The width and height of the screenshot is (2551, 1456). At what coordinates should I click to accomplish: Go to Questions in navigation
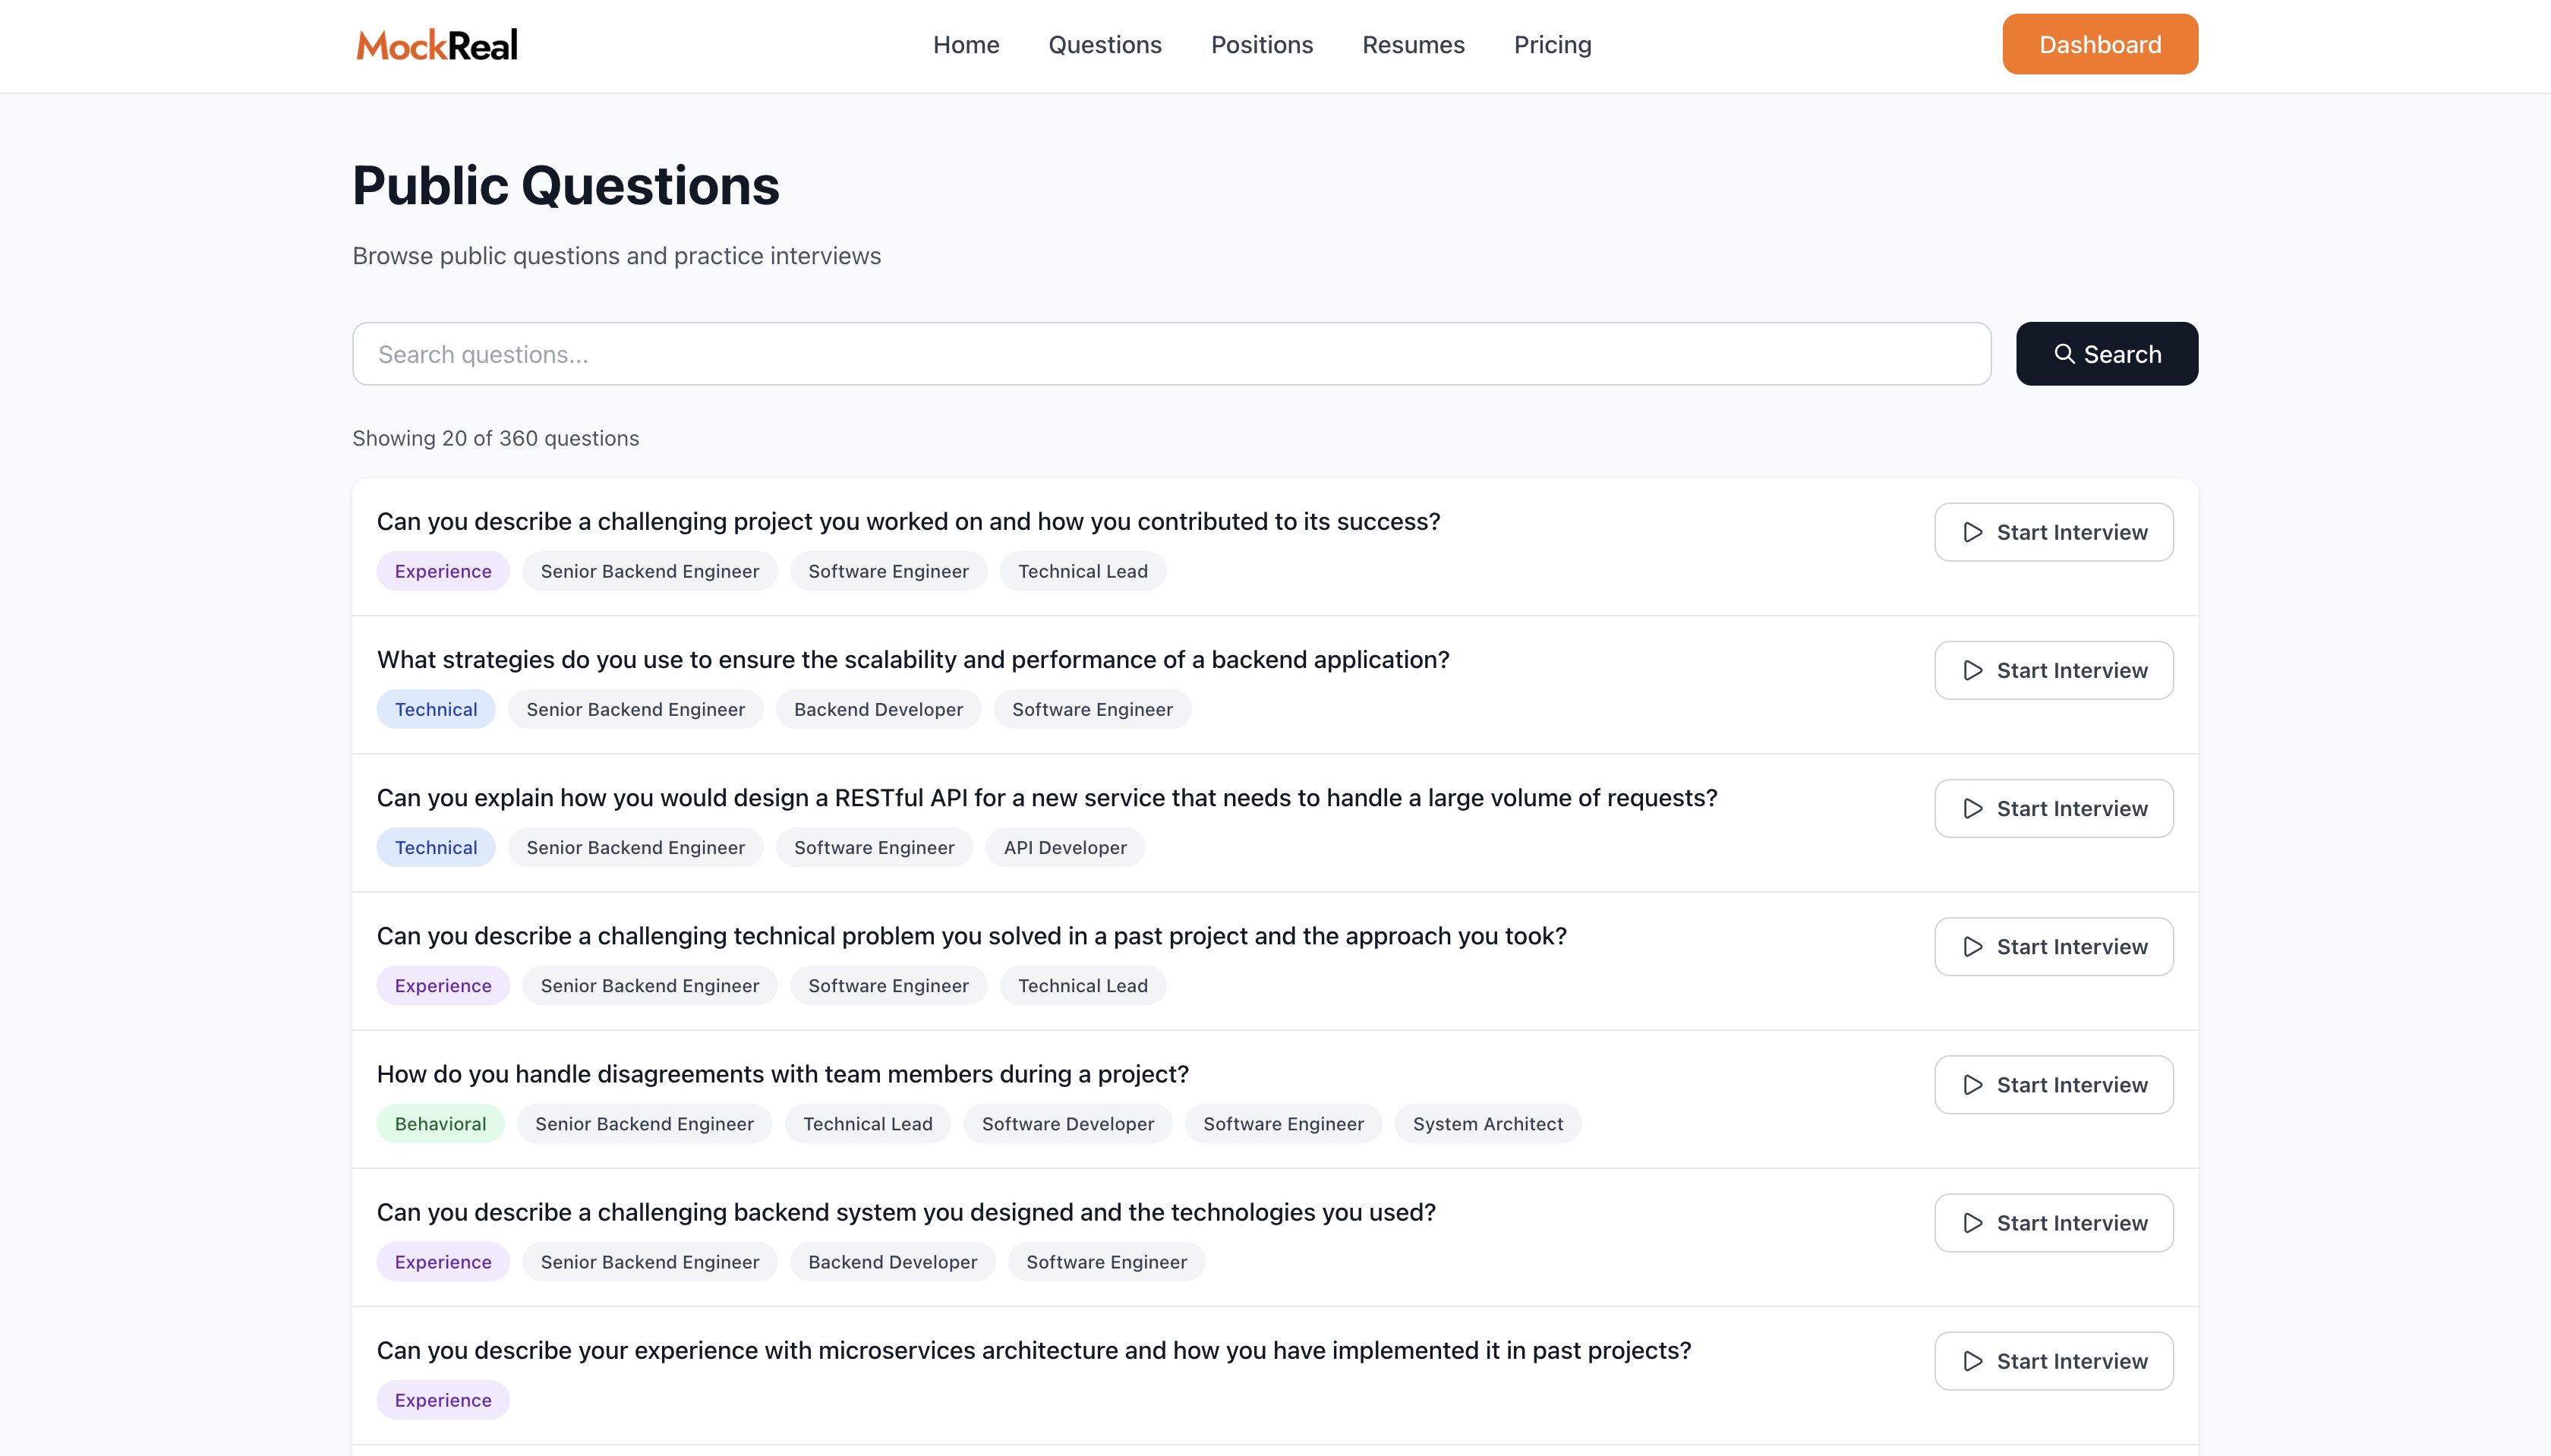1104,45
